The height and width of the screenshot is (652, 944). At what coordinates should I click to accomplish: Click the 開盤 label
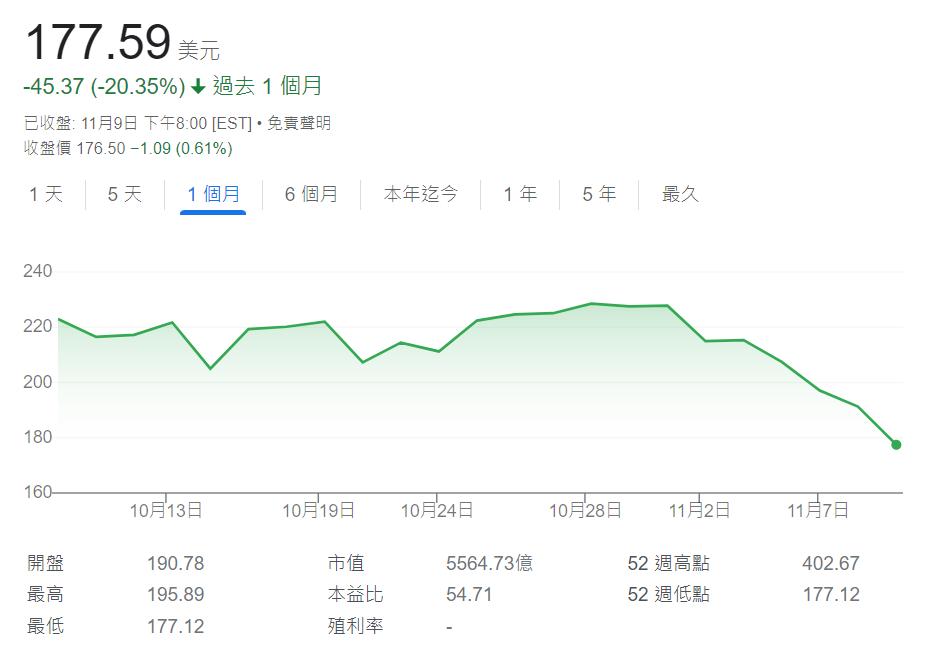click(46, 564)
